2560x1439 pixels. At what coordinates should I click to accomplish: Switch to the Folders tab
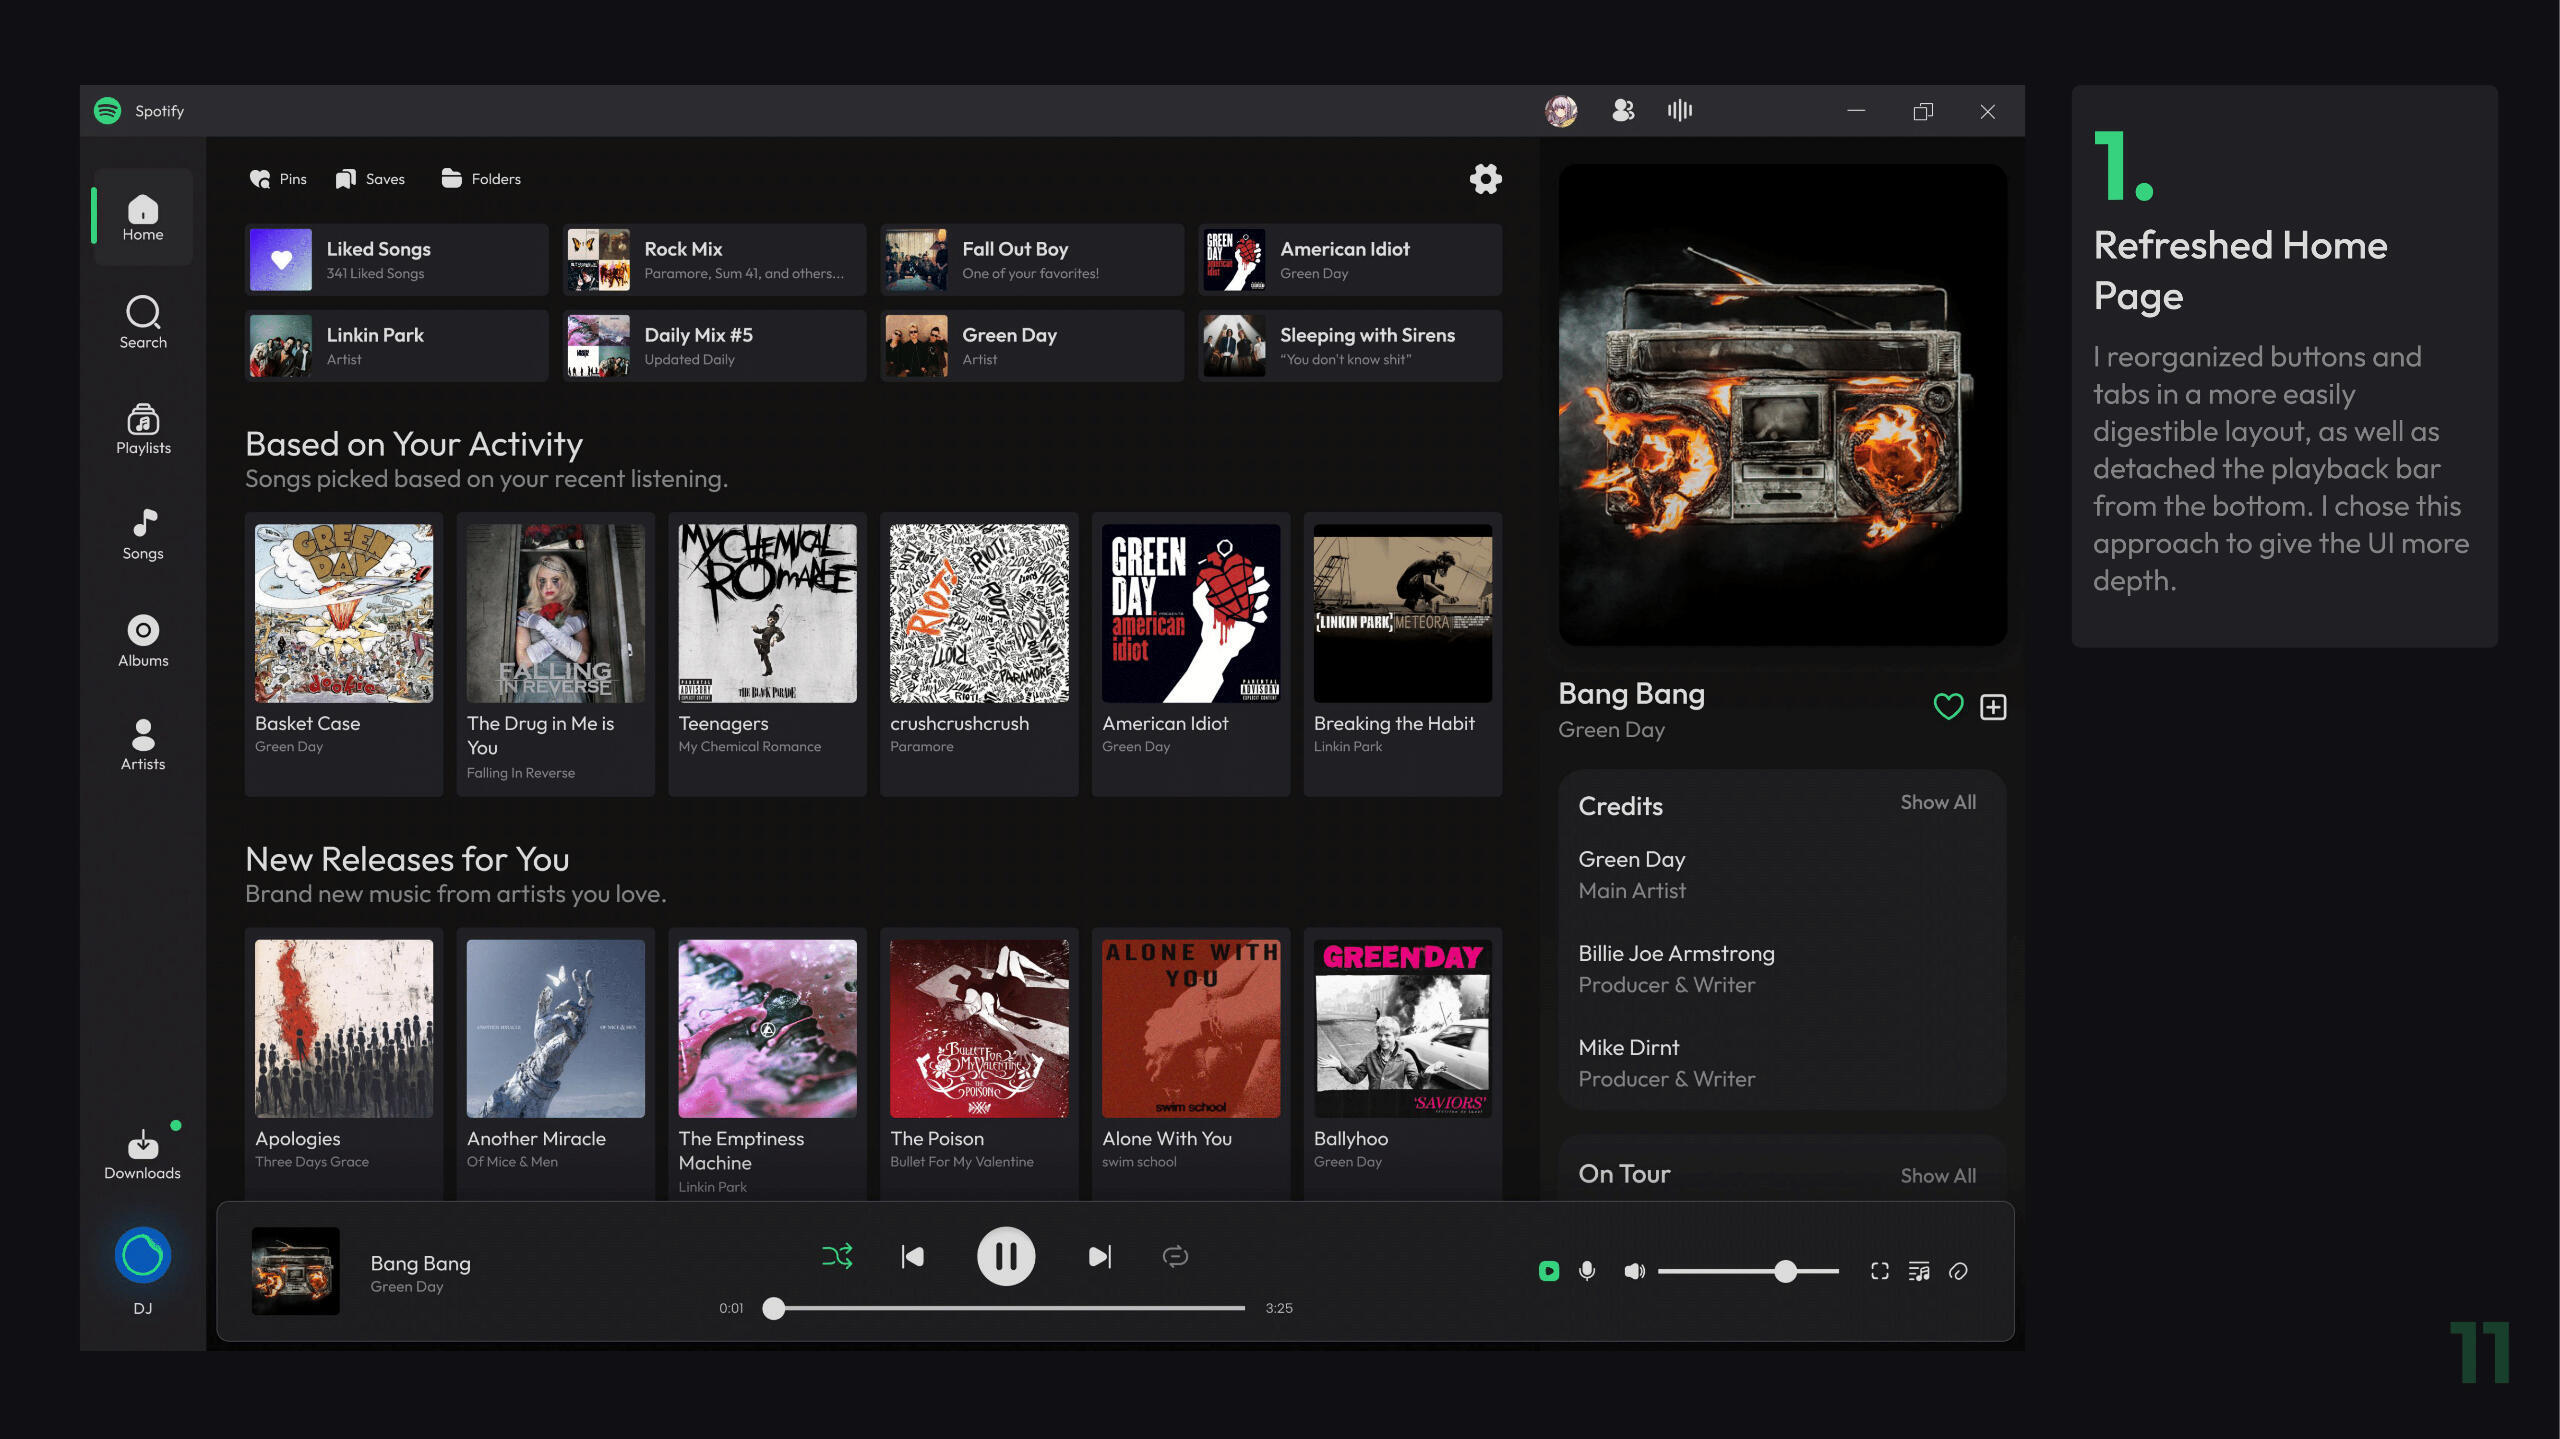[x=481, y=179]
